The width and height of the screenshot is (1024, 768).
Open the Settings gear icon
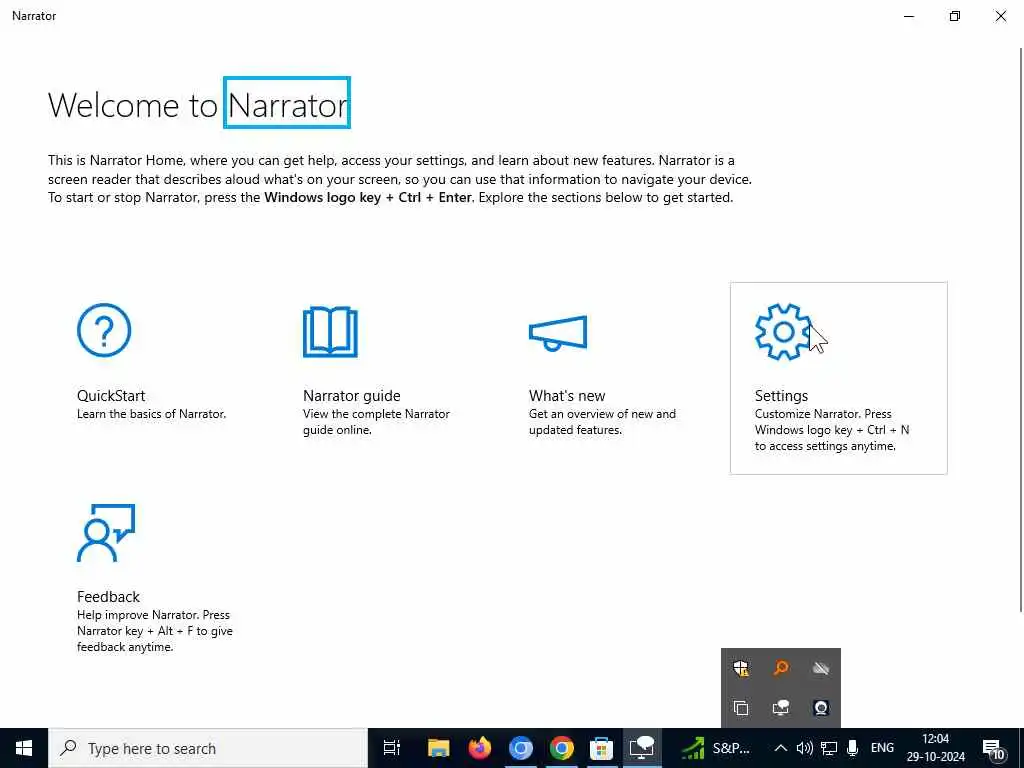(782, 331)
